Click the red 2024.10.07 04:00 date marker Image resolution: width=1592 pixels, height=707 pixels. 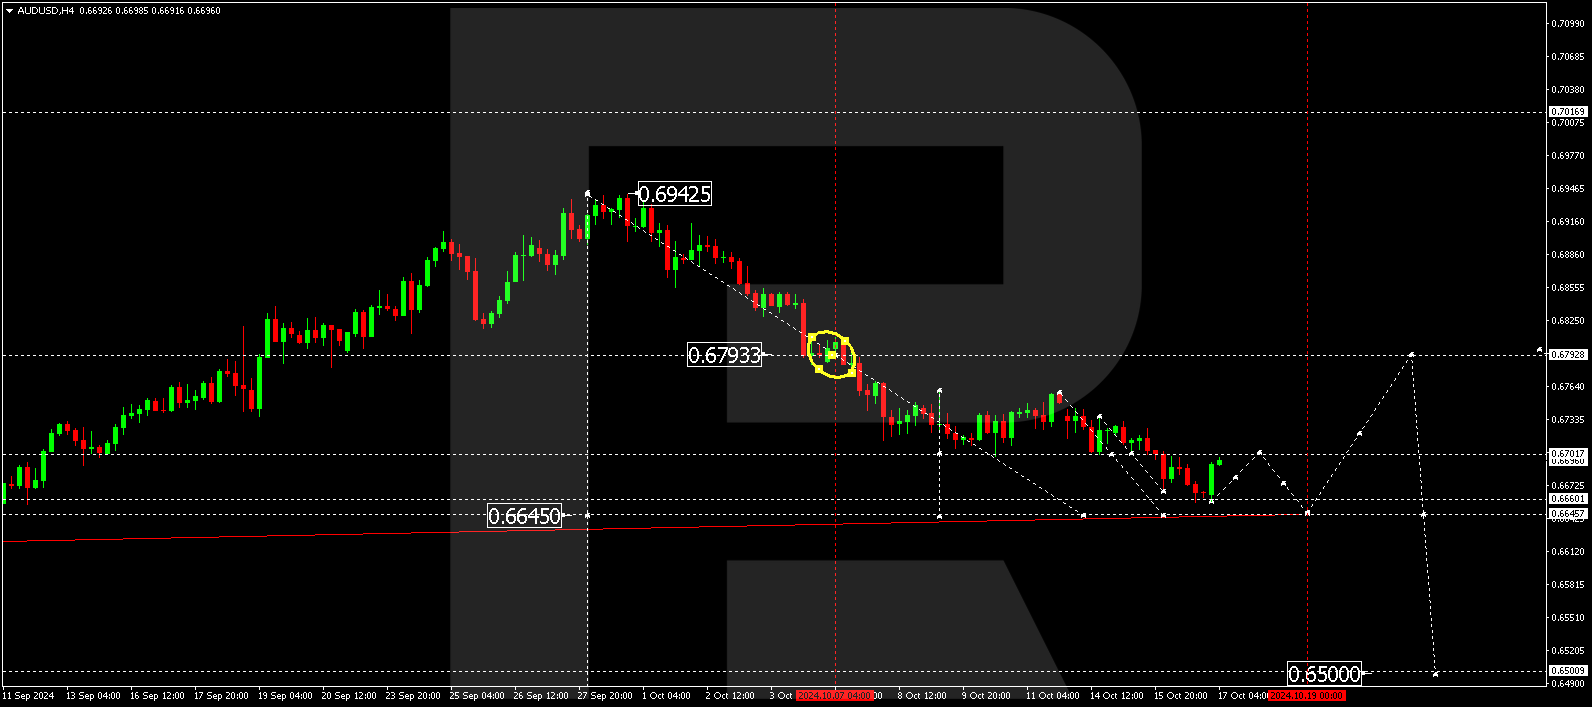pyautogui.click(x=835, y=696)
